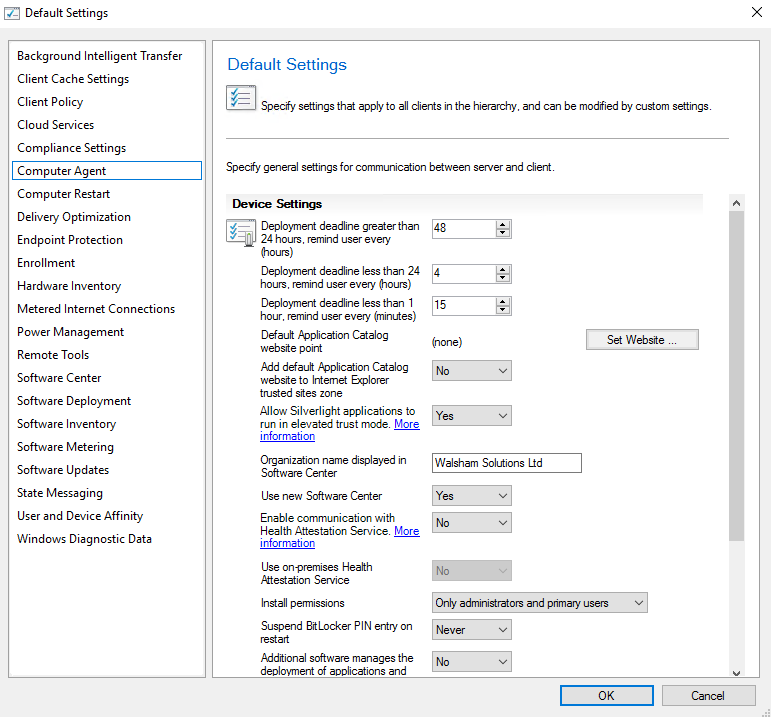This screenshot has height=717, width=771.
Task: Open the Install permissions dropdown
Action: pyautogui.click(x=539, y=603)
